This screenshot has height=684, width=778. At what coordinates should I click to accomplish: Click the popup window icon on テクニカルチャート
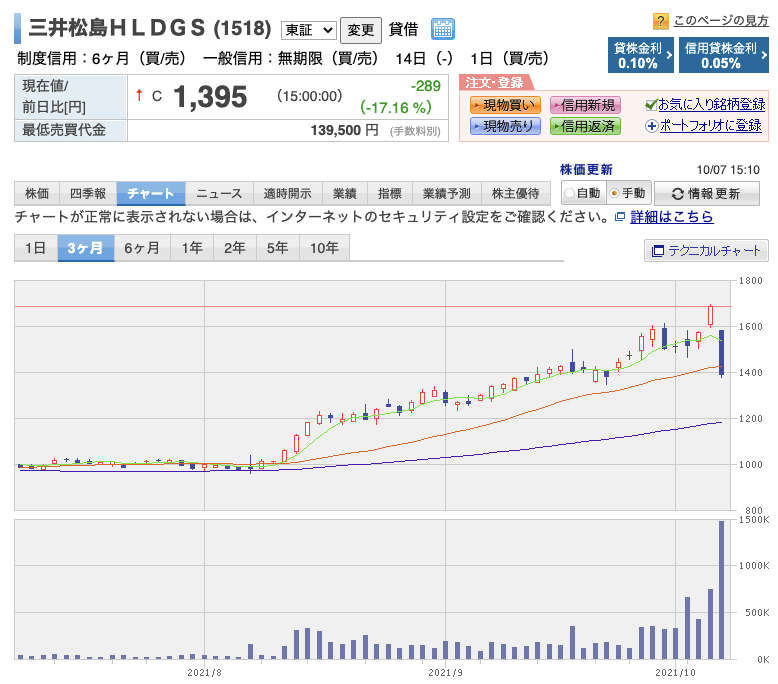point(658,251)
